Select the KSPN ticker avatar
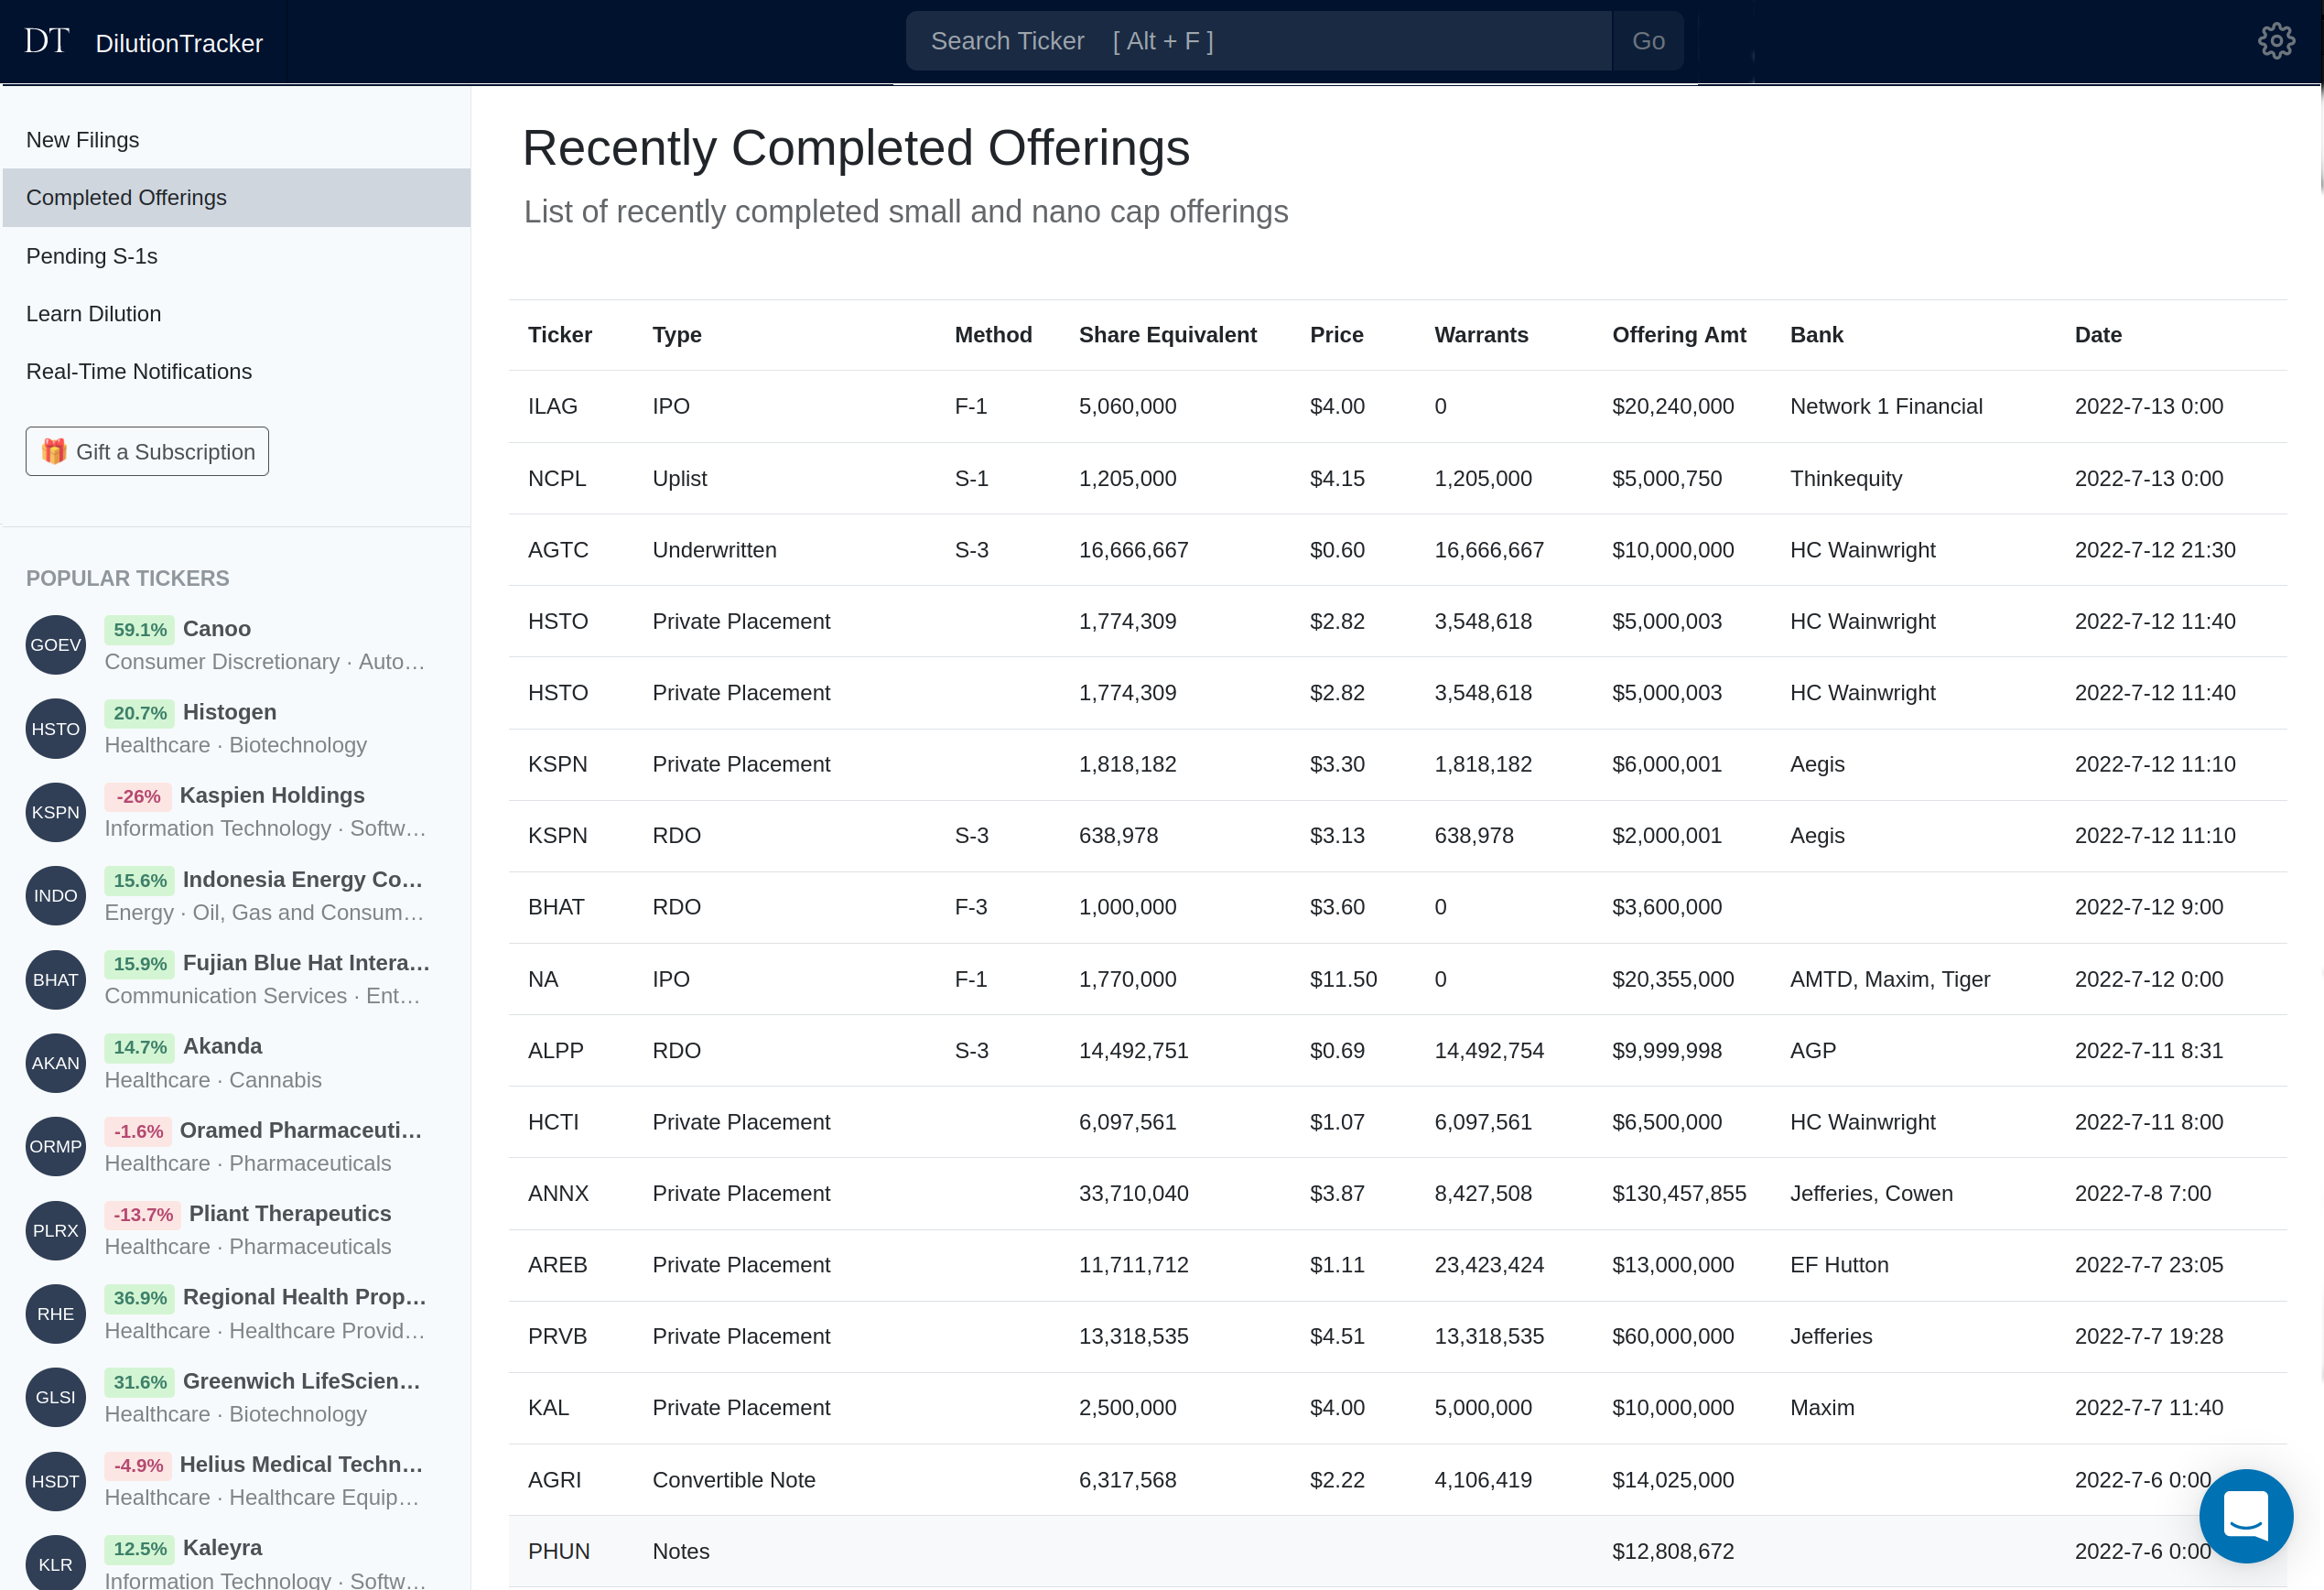The width and height of the screenshot is (2324, 1590). (x=55, y=812)
